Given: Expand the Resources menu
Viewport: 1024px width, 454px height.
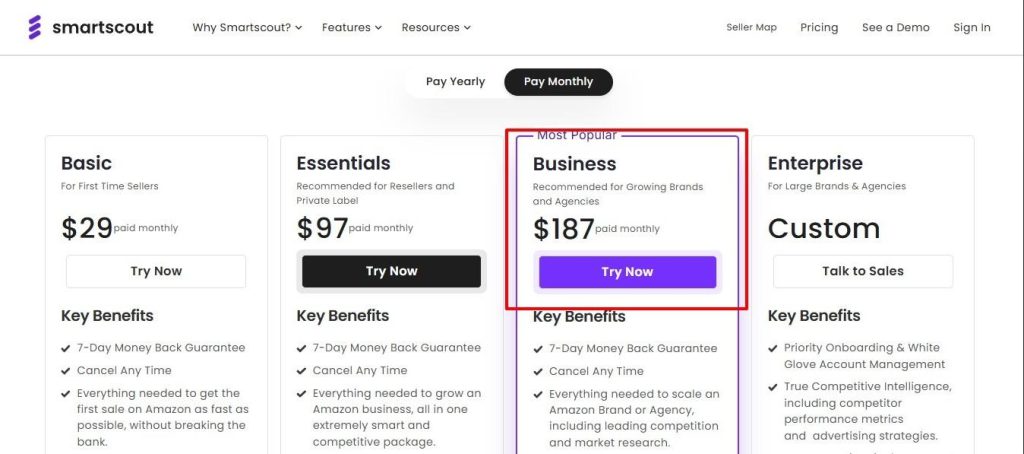Looking at the screenshot, I should [436, 28].
